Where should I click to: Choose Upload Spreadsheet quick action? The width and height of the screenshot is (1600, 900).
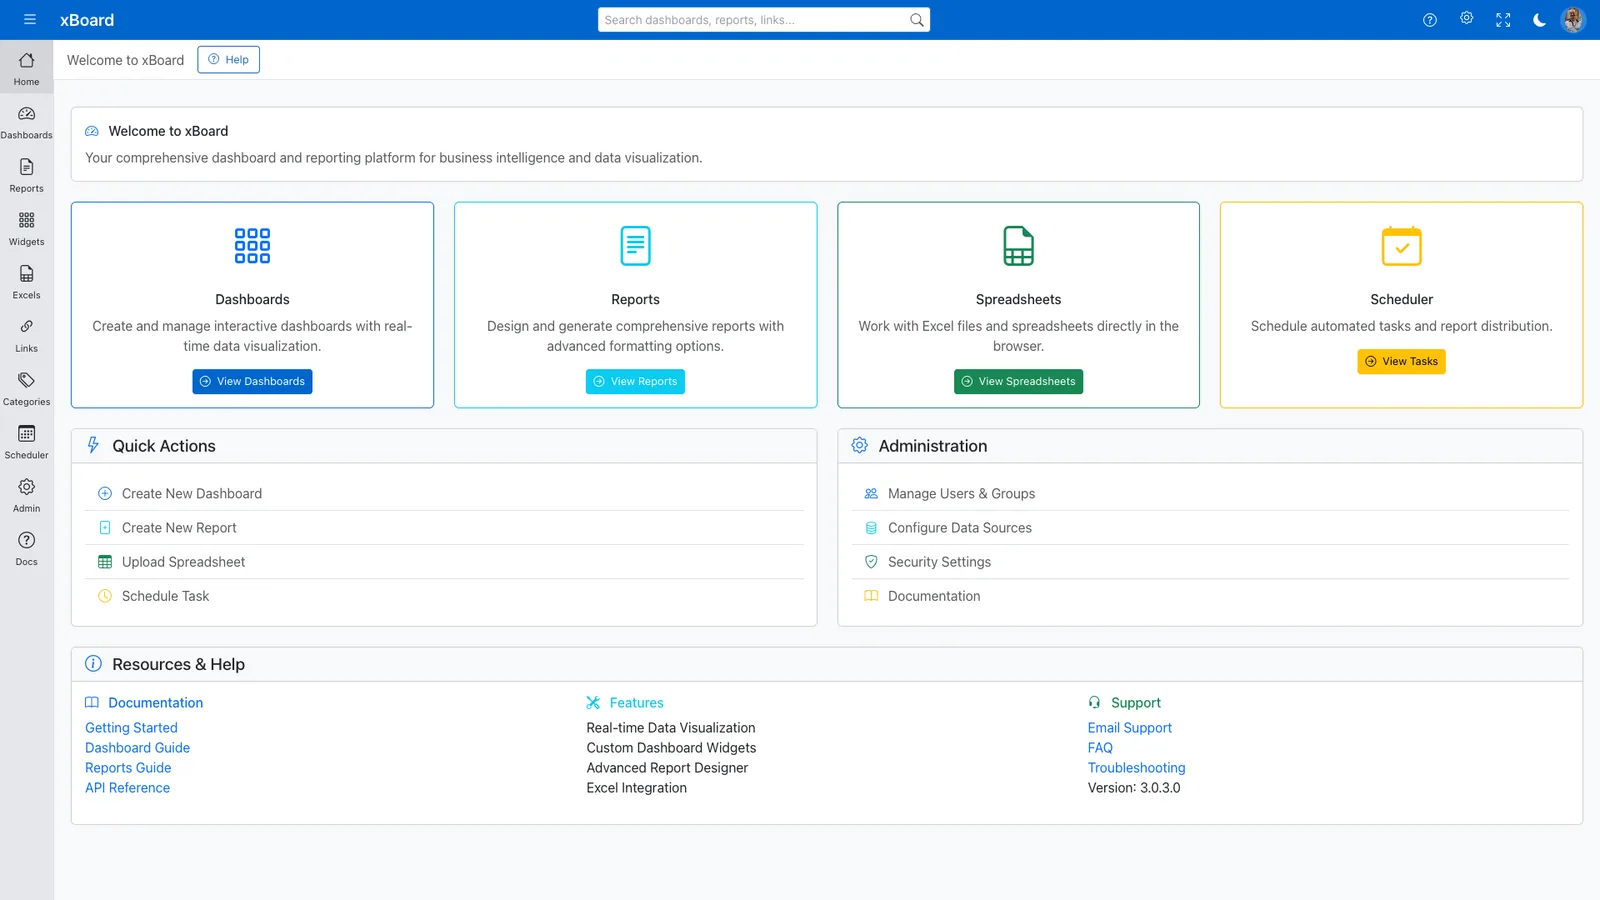click(444, 562)
